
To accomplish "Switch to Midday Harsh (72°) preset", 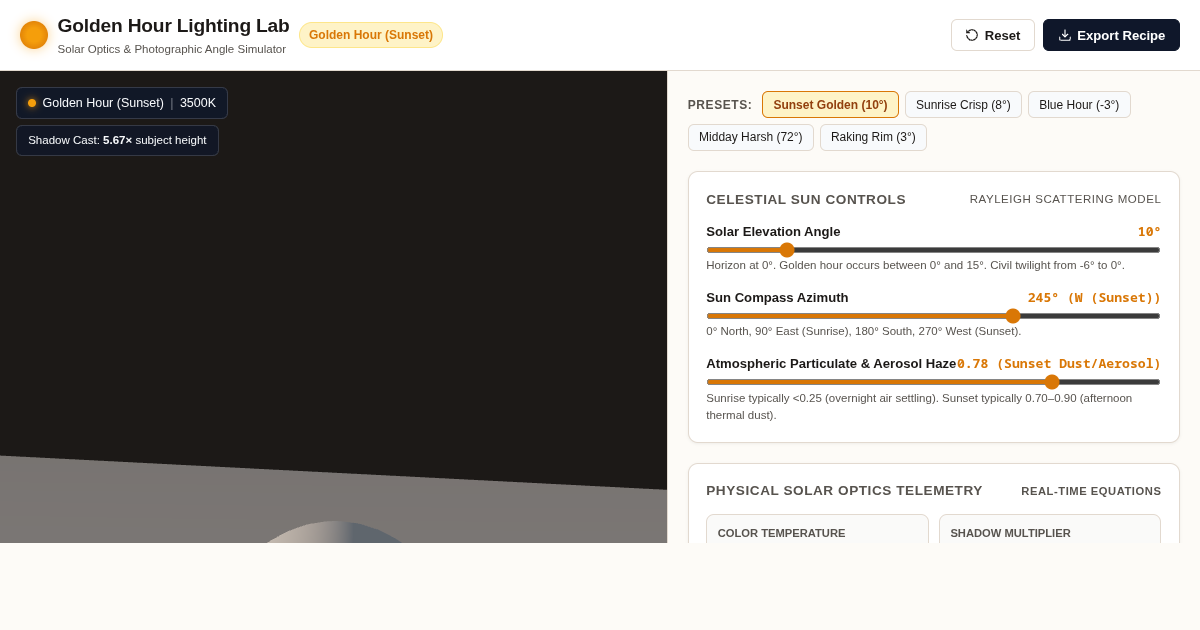I will click(x=750, y=137).
